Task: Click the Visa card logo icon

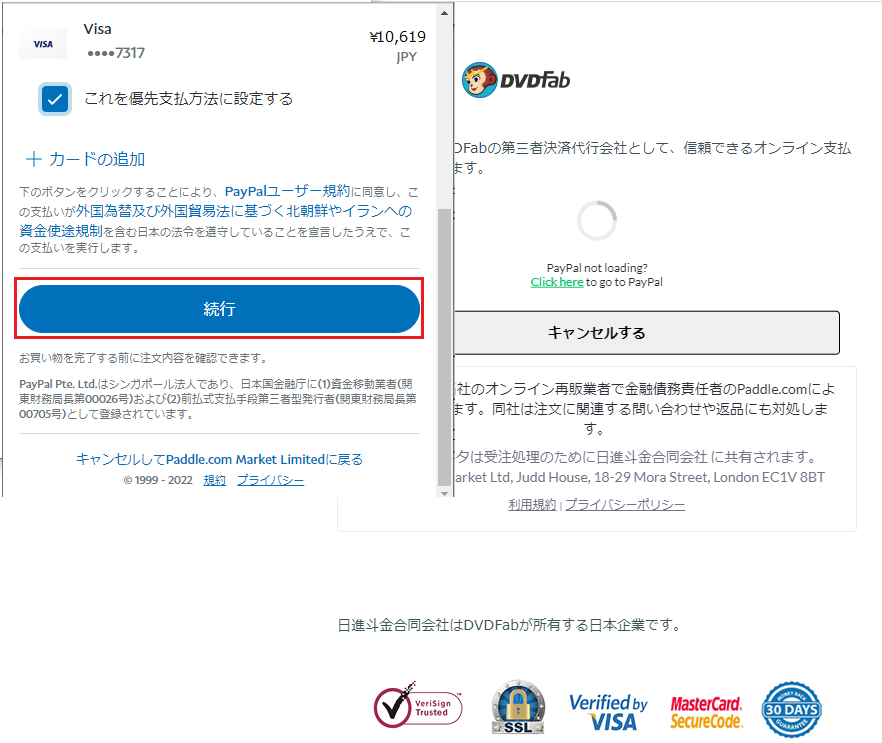Action: click(x=43, y=44)
